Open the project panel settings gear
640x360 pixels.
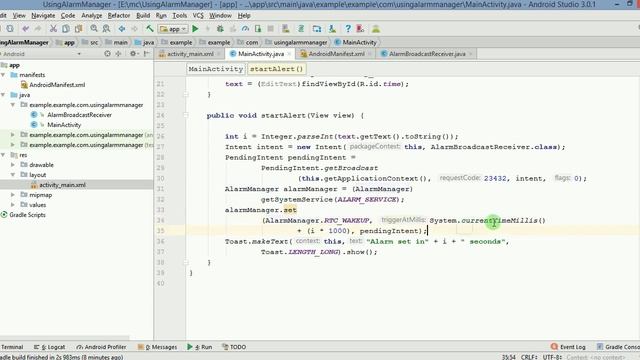(x=133, y=54)
